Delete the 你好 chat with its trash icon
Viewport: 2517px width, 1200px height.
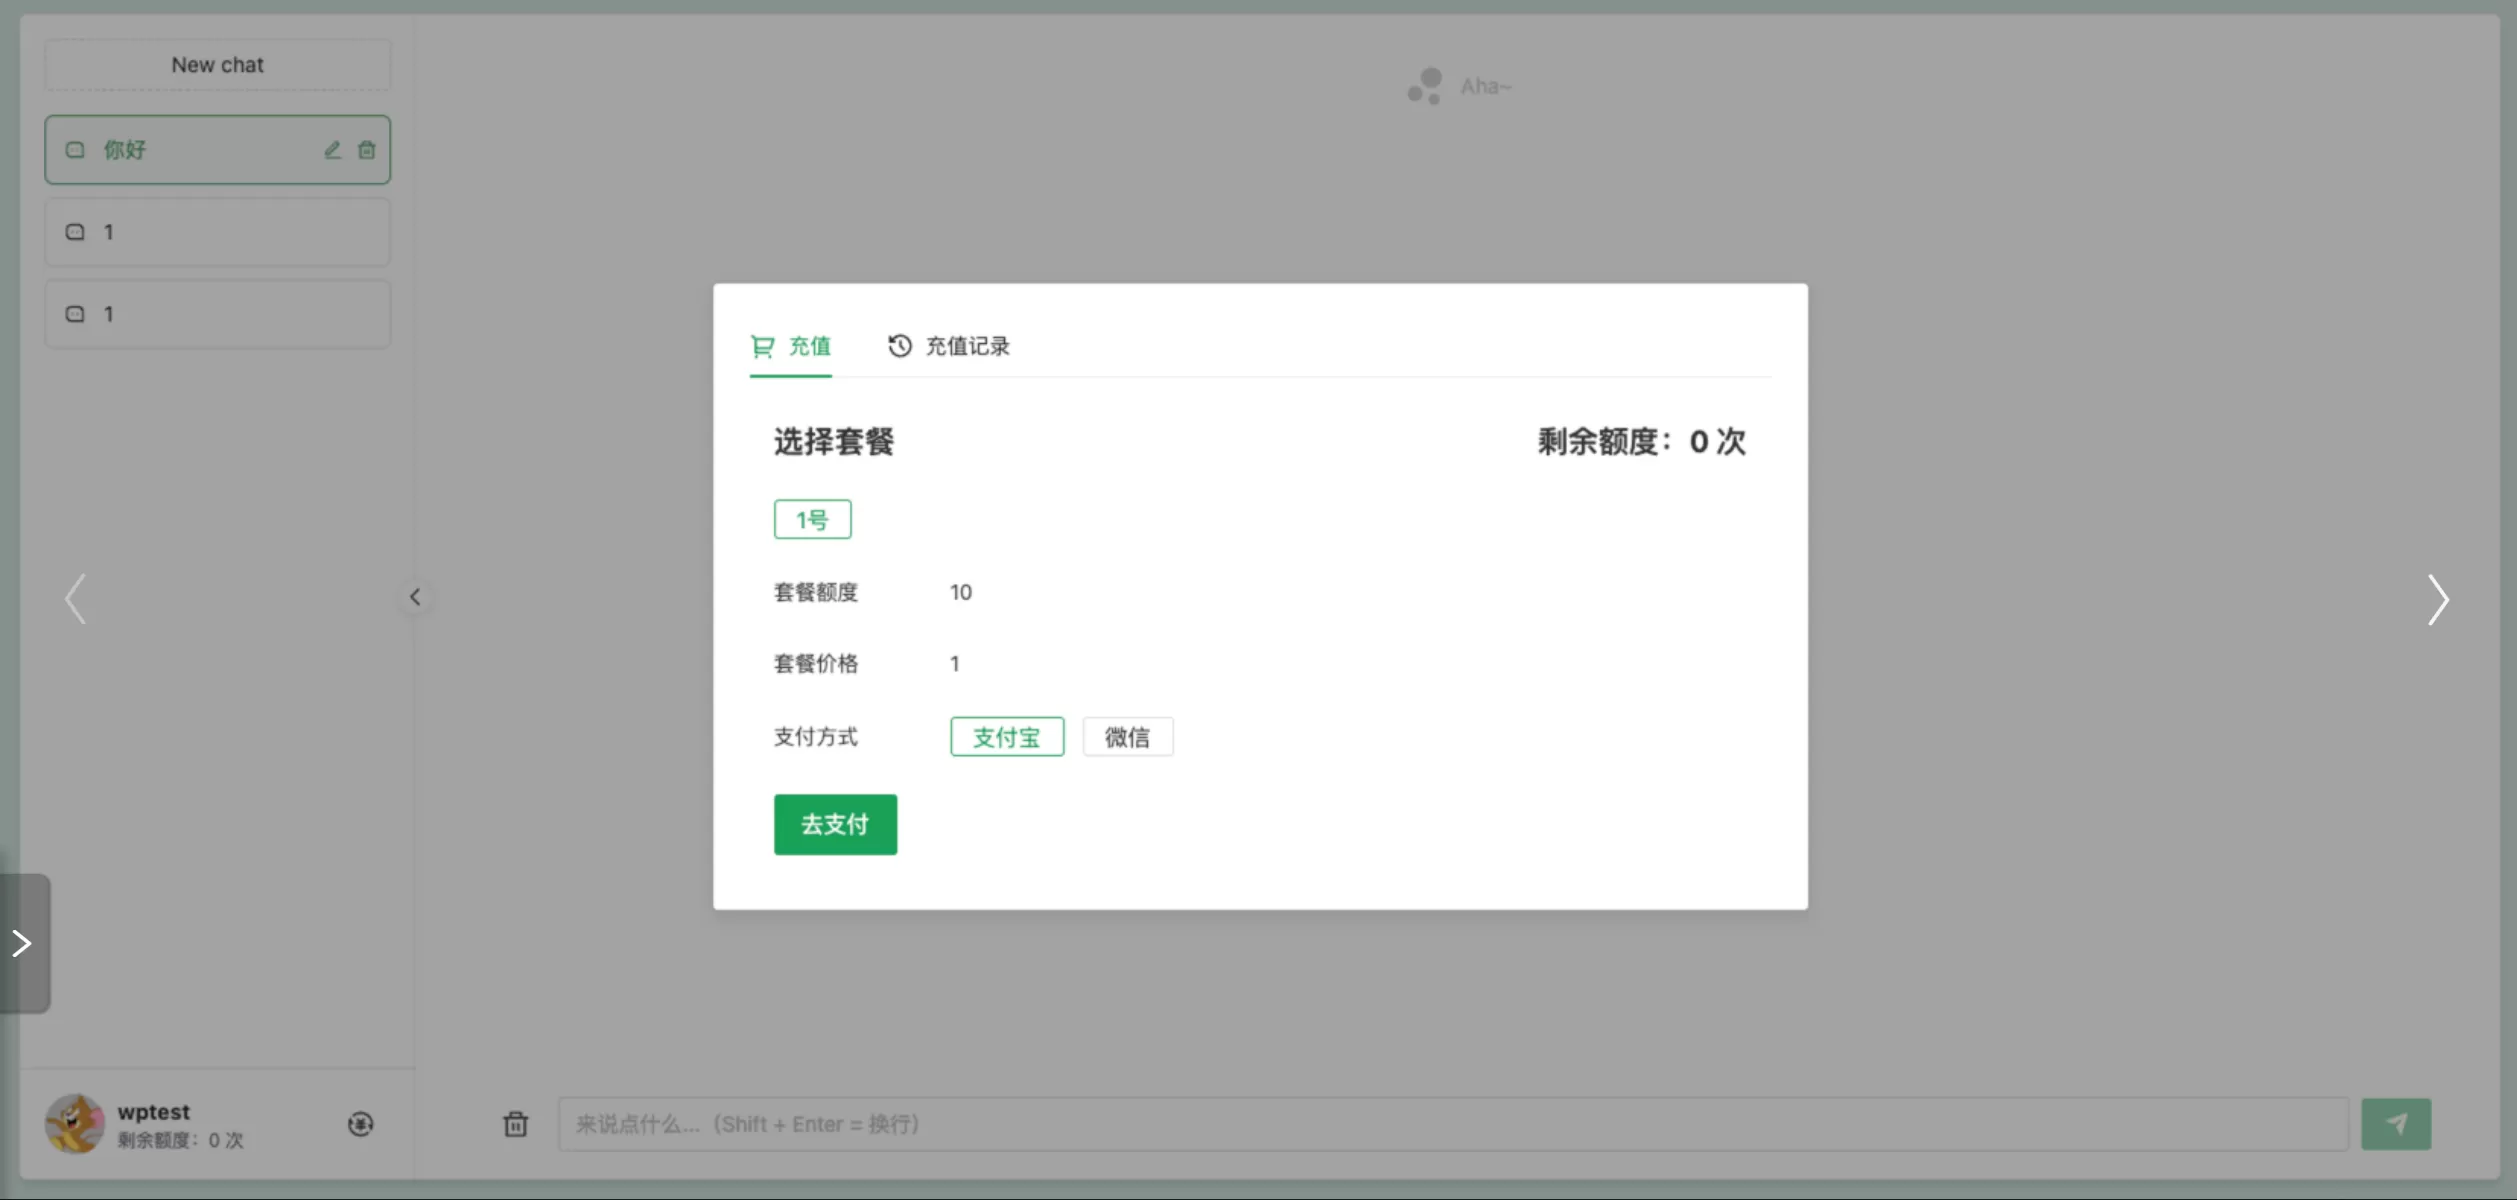[367, 150]
